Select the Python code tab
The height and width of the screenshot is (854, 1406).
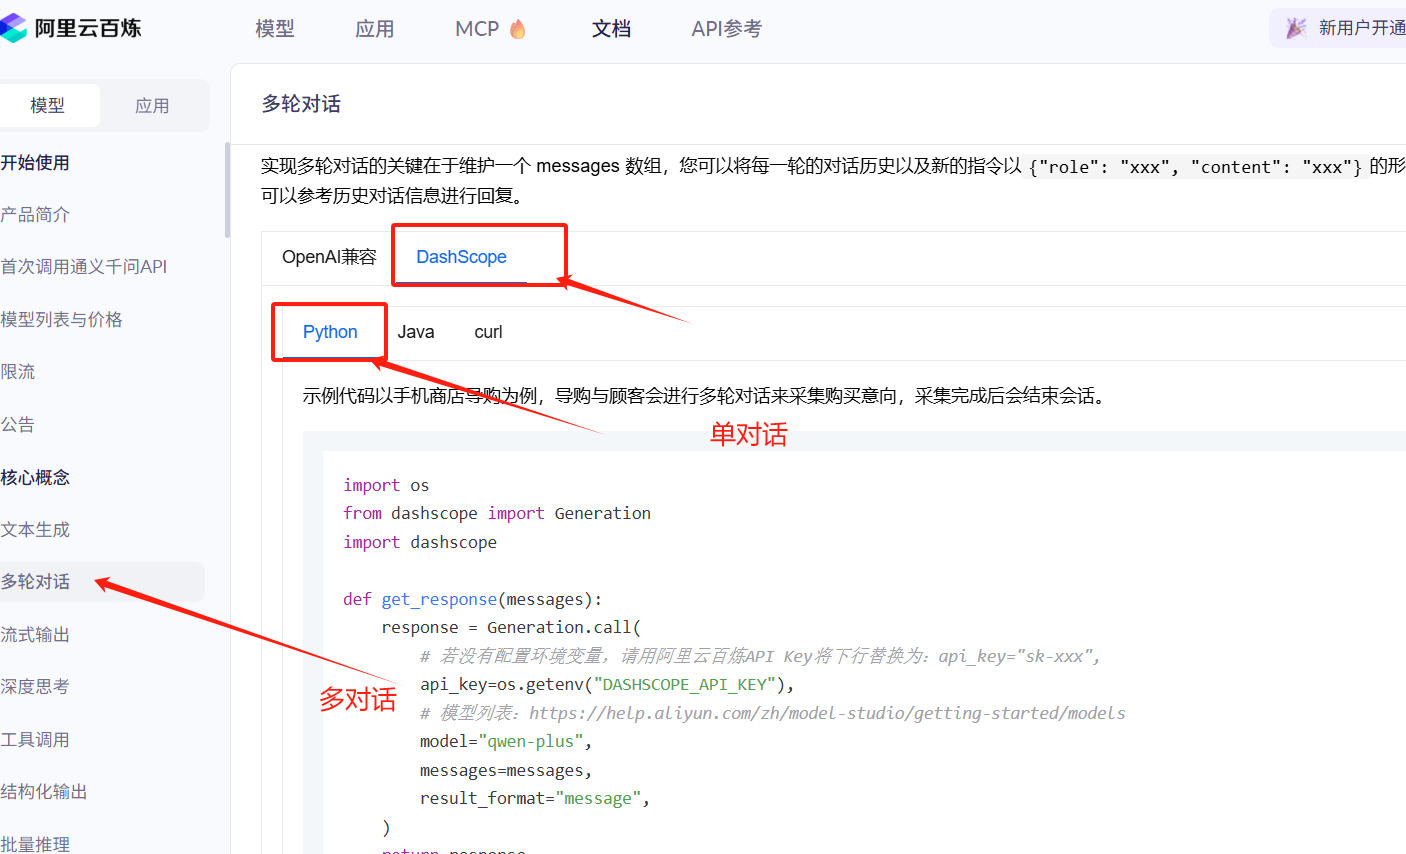point(330,332)
